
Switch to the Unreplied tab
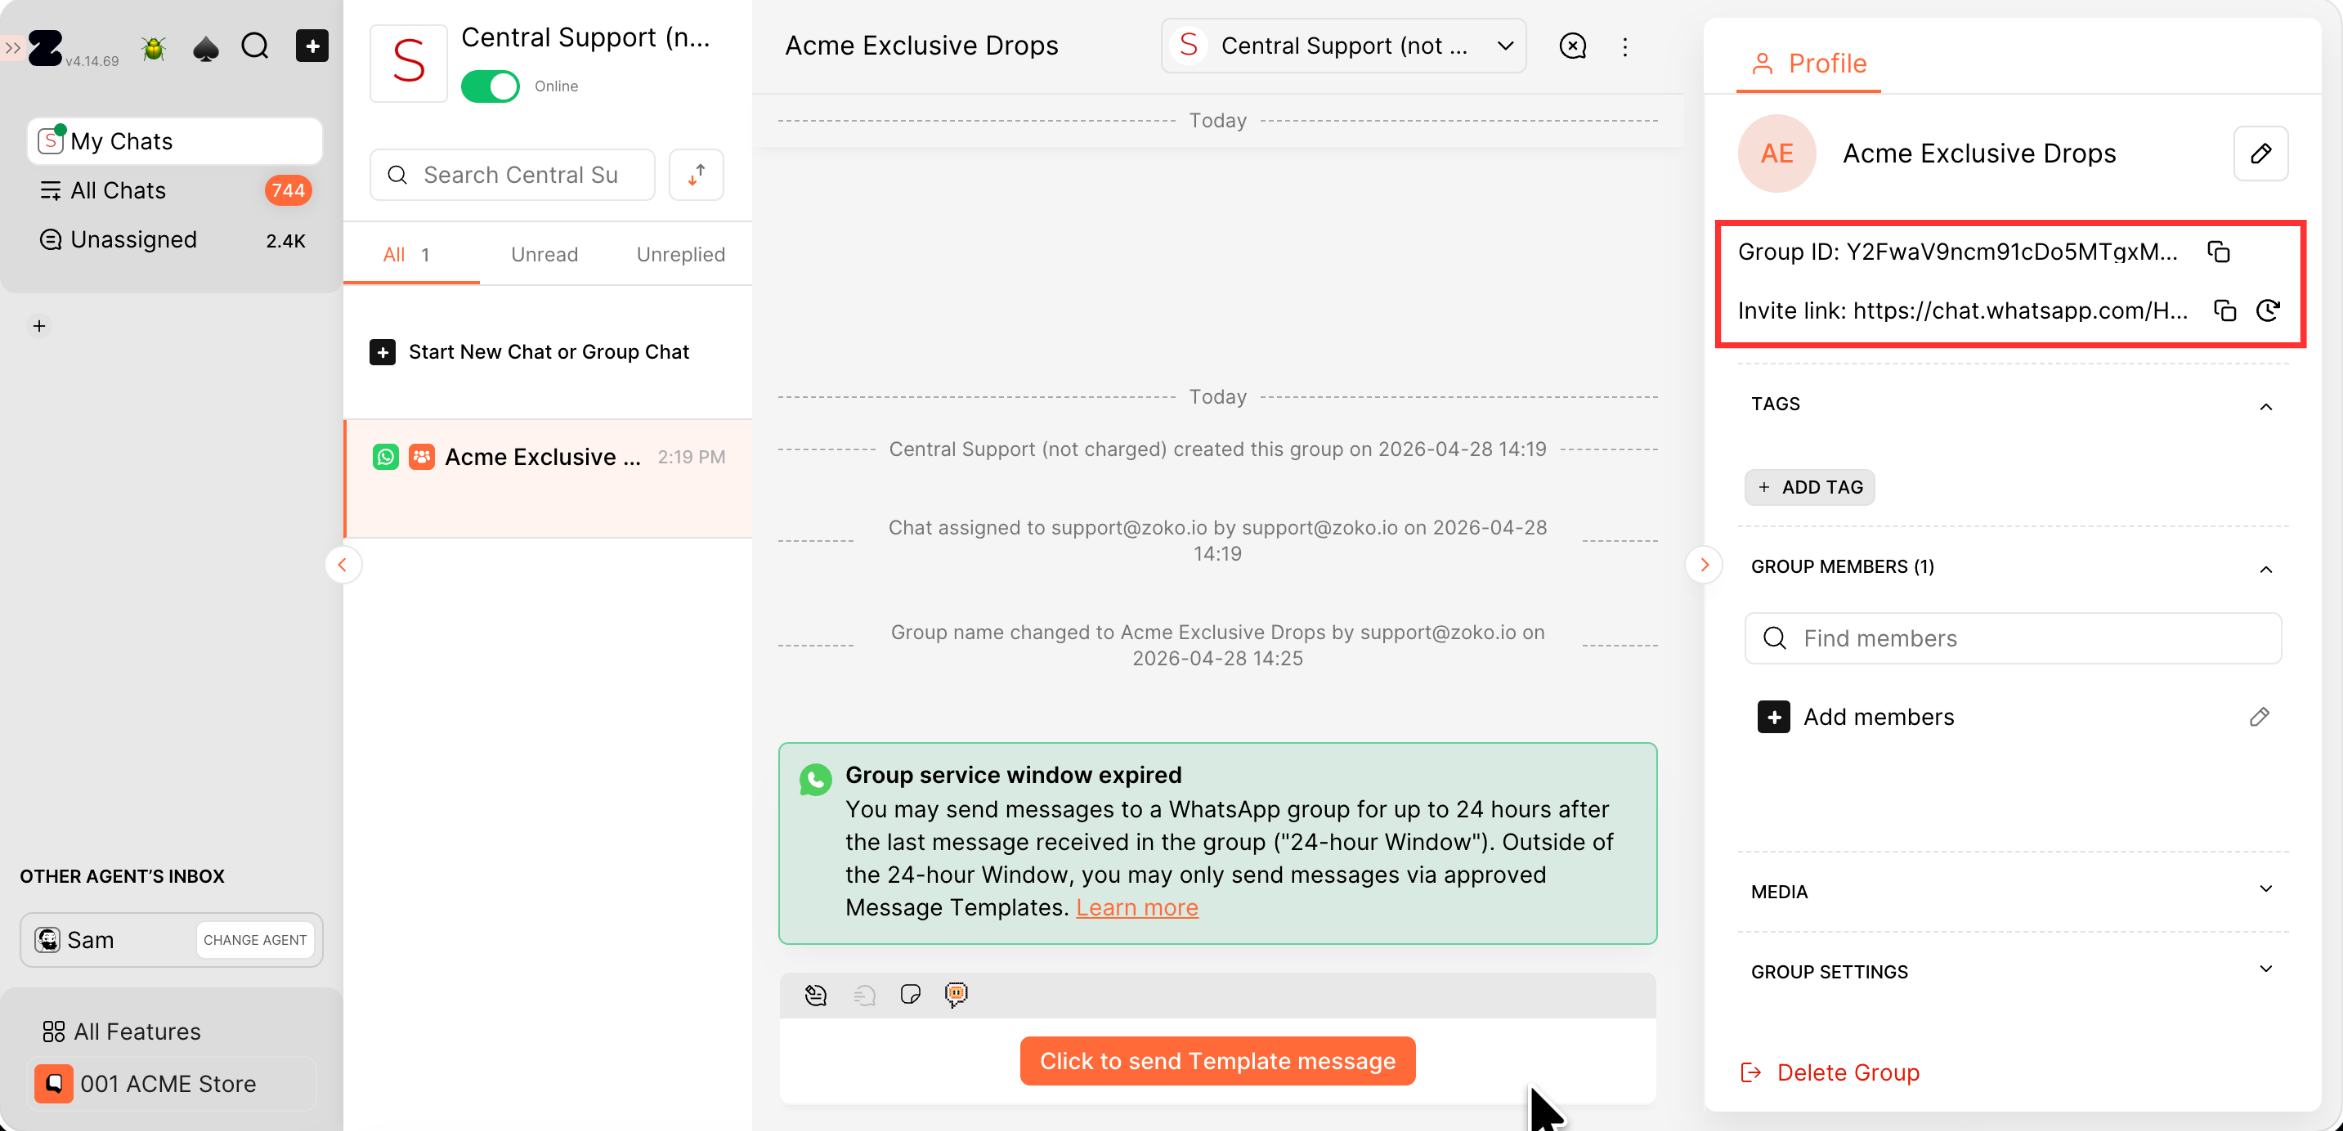click(x=680, y=254)
